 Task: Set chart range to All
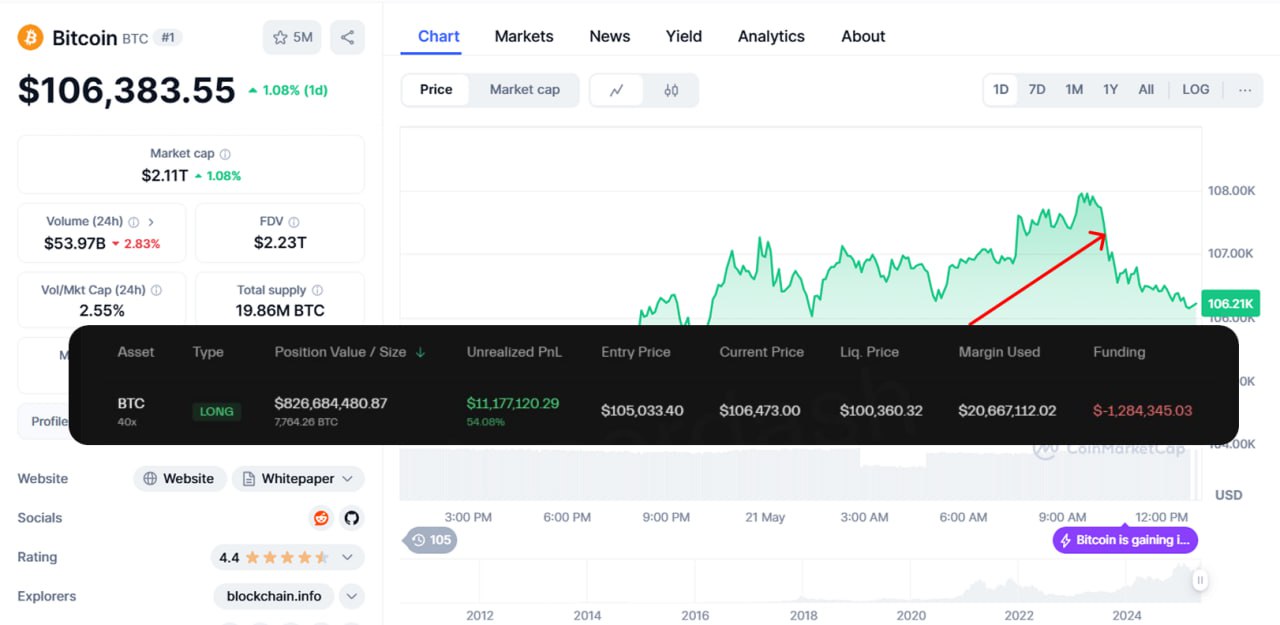[x=1146, y=90]
